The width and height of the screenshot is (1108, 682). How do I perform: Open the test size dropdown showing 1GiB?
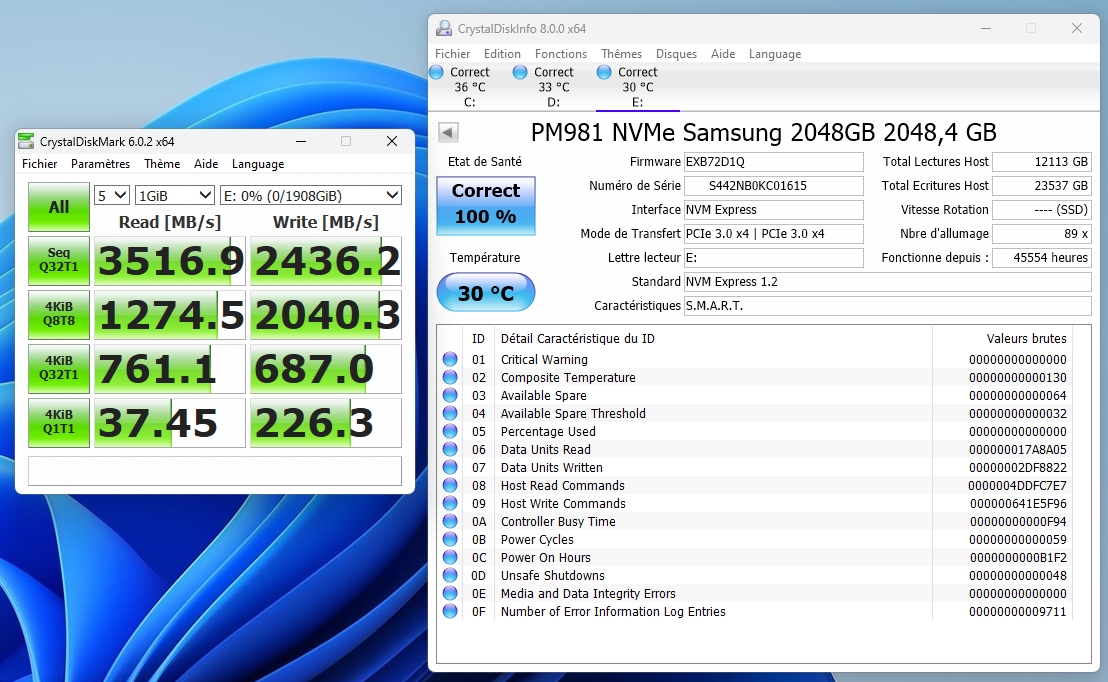click(175, 195)
